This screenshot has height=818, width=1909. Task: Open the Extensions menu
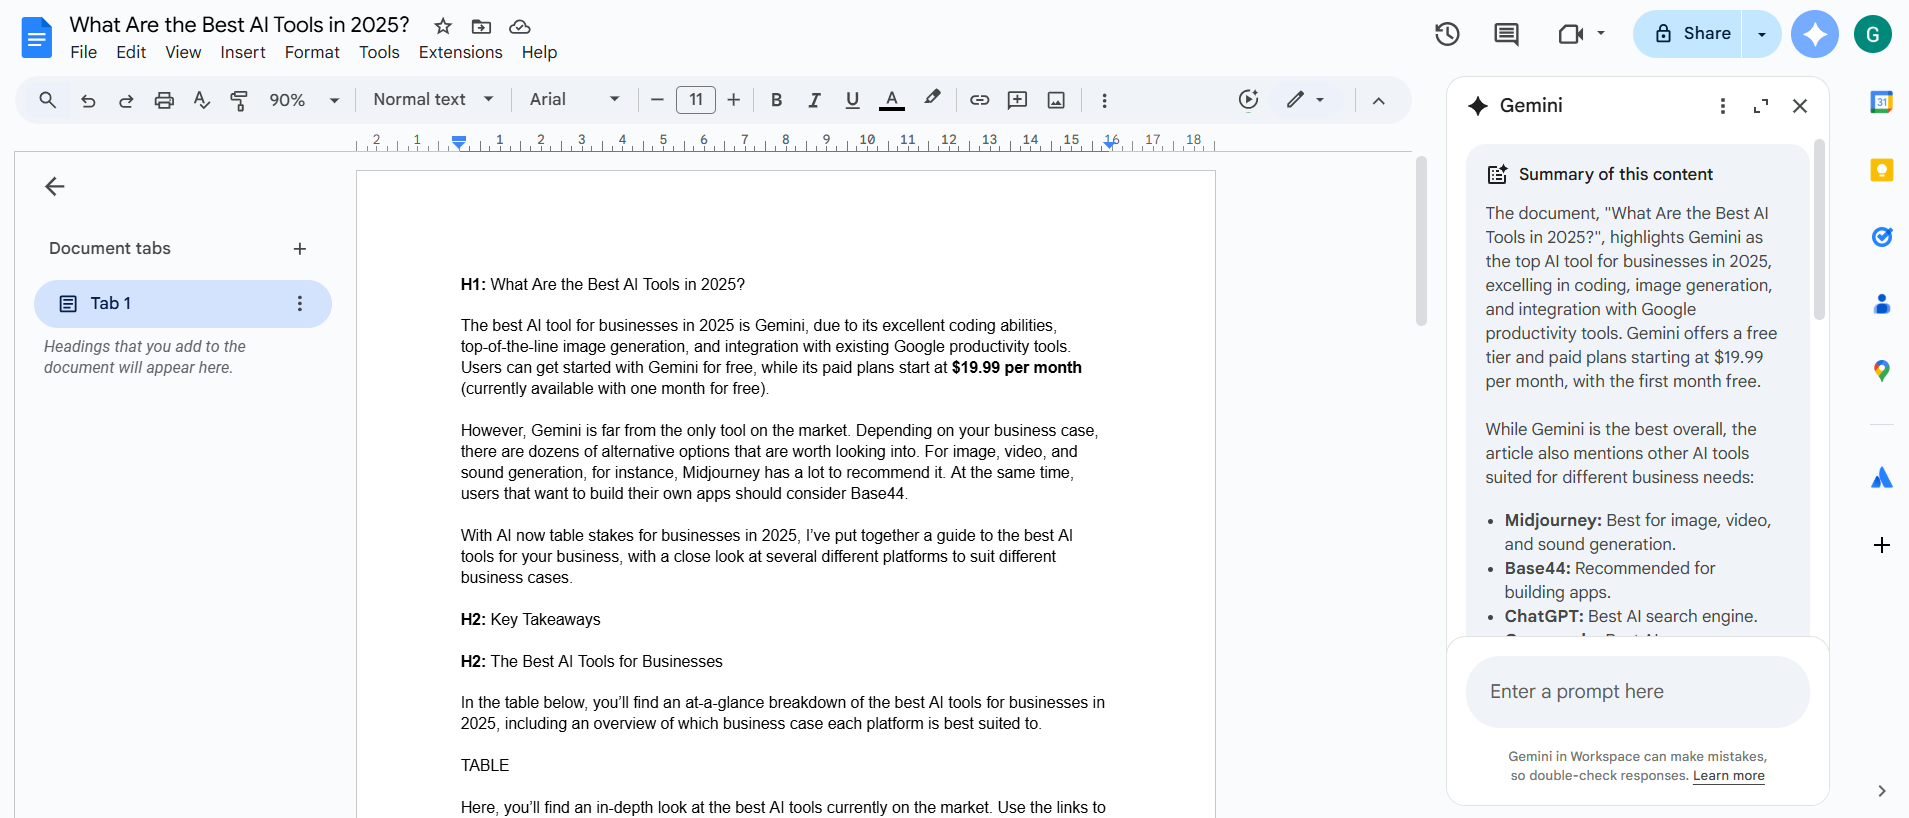(x=460, y=52)
